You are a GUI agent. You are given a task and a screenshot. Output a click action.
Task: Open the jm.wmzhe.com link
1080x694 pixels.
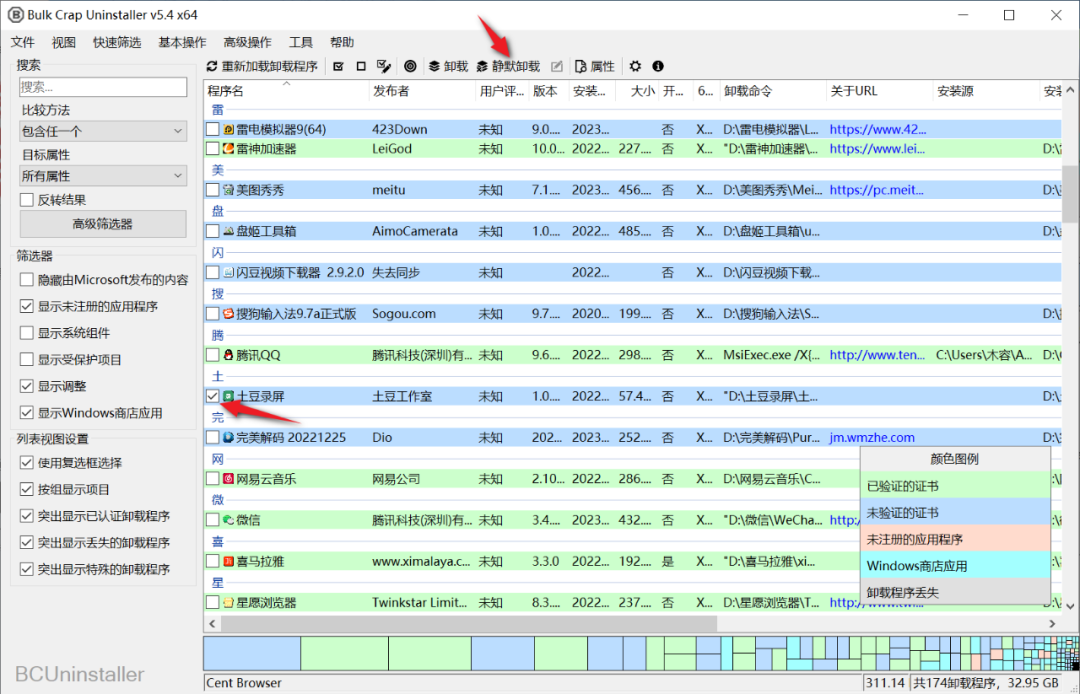(x=872, y=438)
